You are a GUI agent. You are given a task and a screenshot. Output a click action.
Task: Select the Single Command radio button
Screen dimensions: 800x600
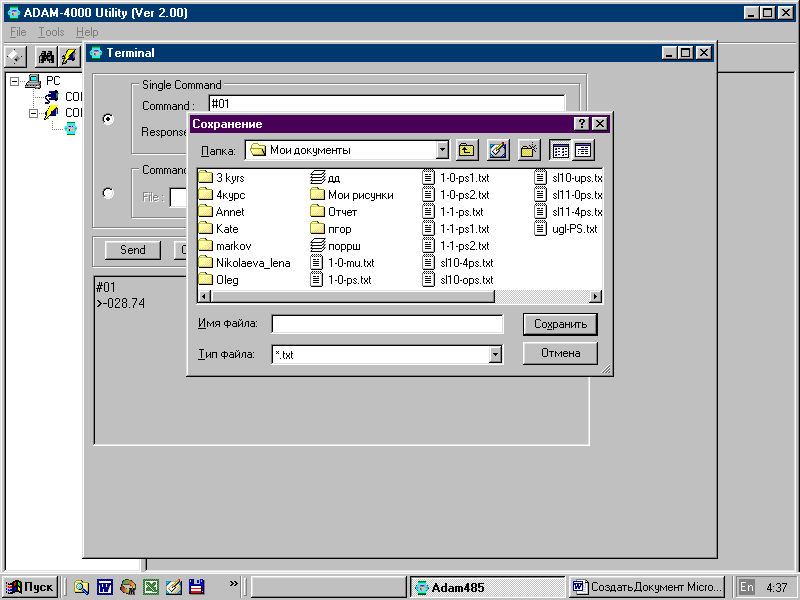click(x=108, y=119)
